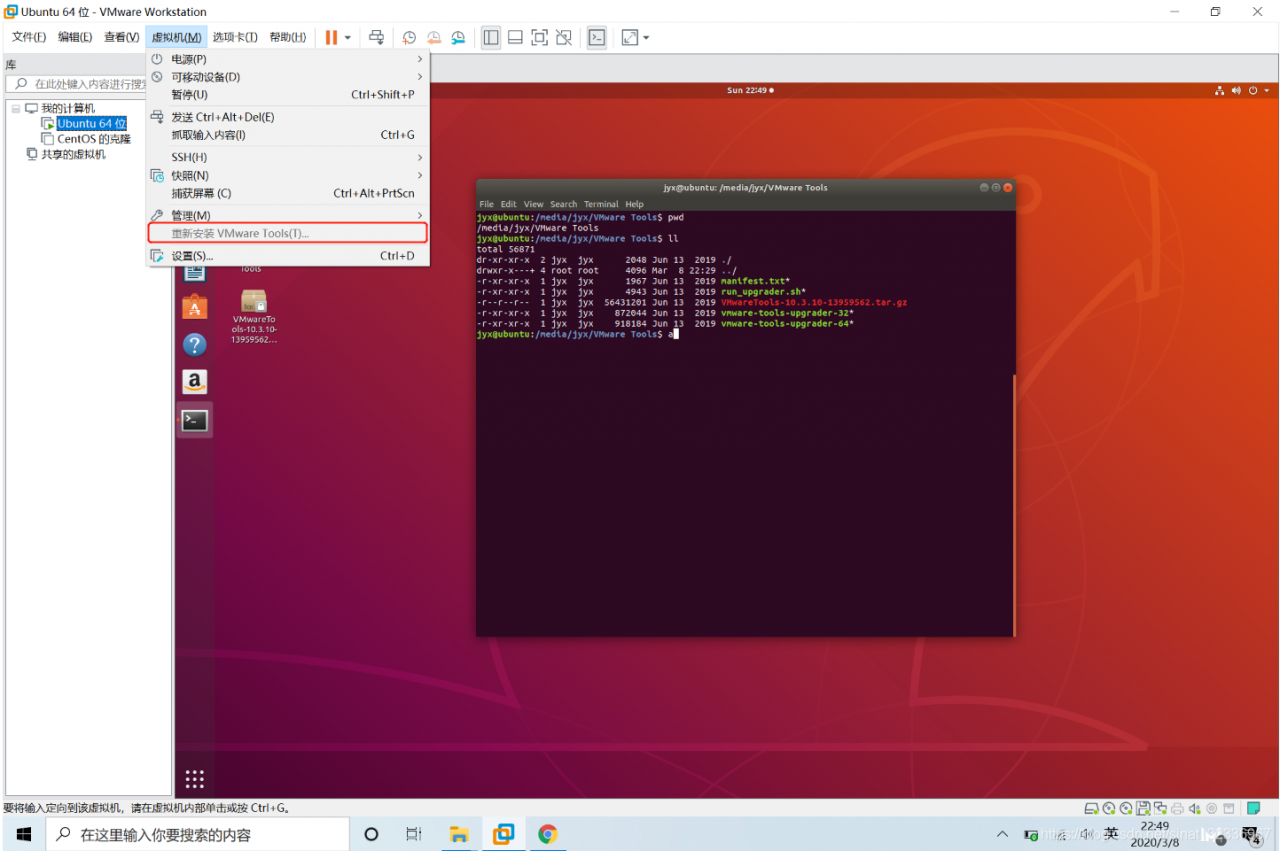The image size is (1280, 851).
Task: Open the 查看(V) menu
Action: click(x=122, y=38)
